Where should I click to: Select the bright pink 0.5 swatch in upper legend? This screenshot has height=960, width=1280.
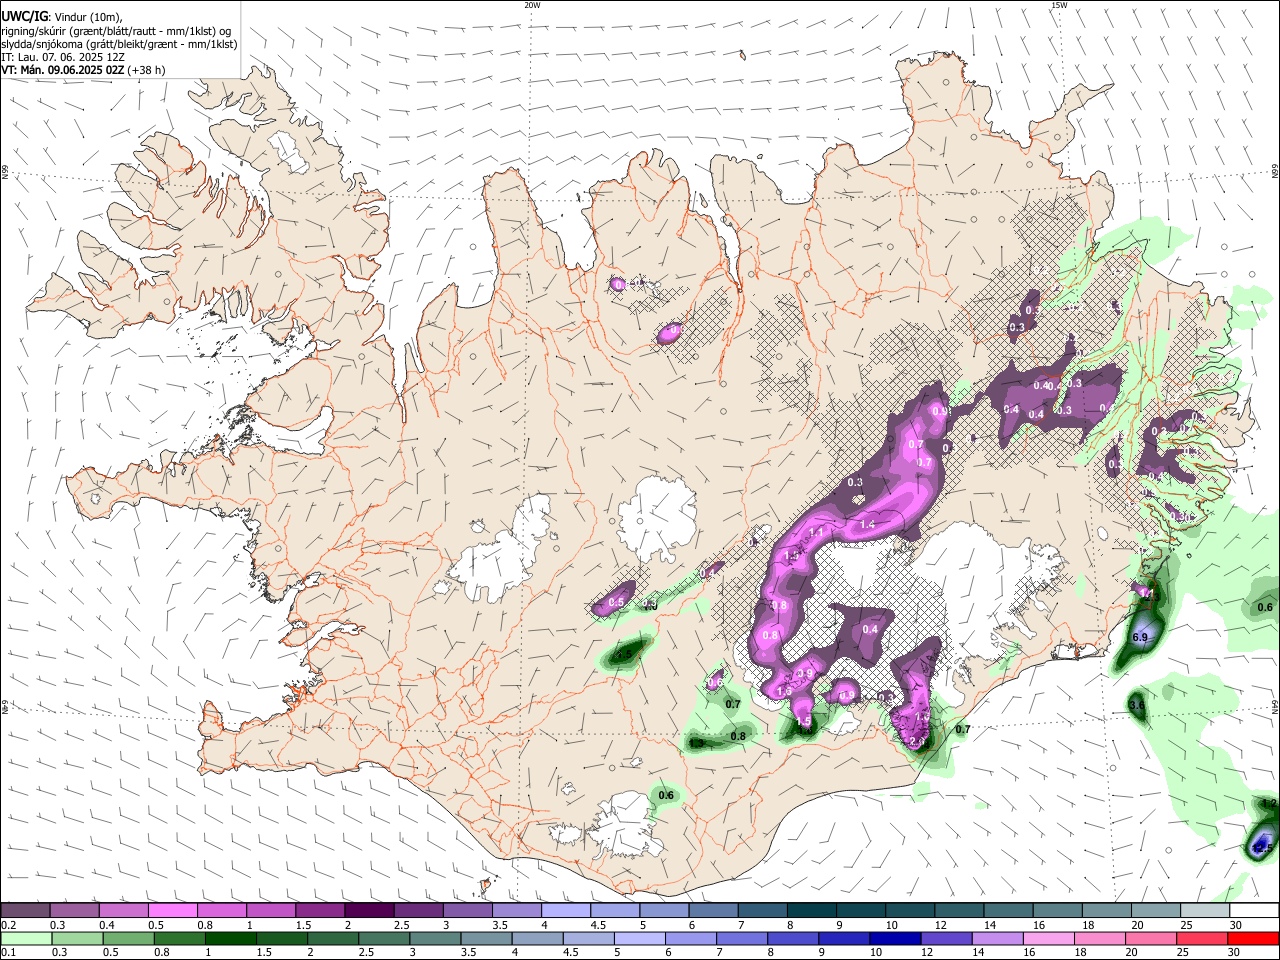point(172,910)
